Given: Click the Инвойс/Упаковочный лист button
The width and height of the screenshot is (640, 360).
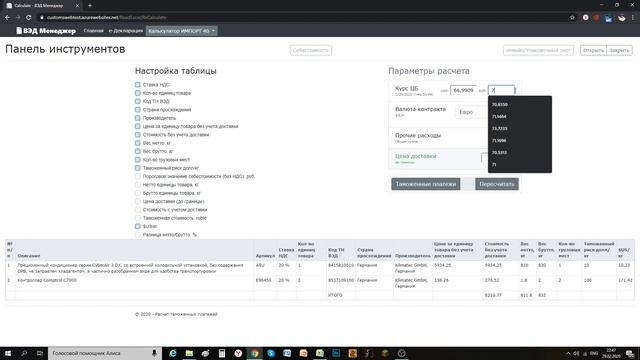Looking at the screenshot, I should click(x=538, y=50).
